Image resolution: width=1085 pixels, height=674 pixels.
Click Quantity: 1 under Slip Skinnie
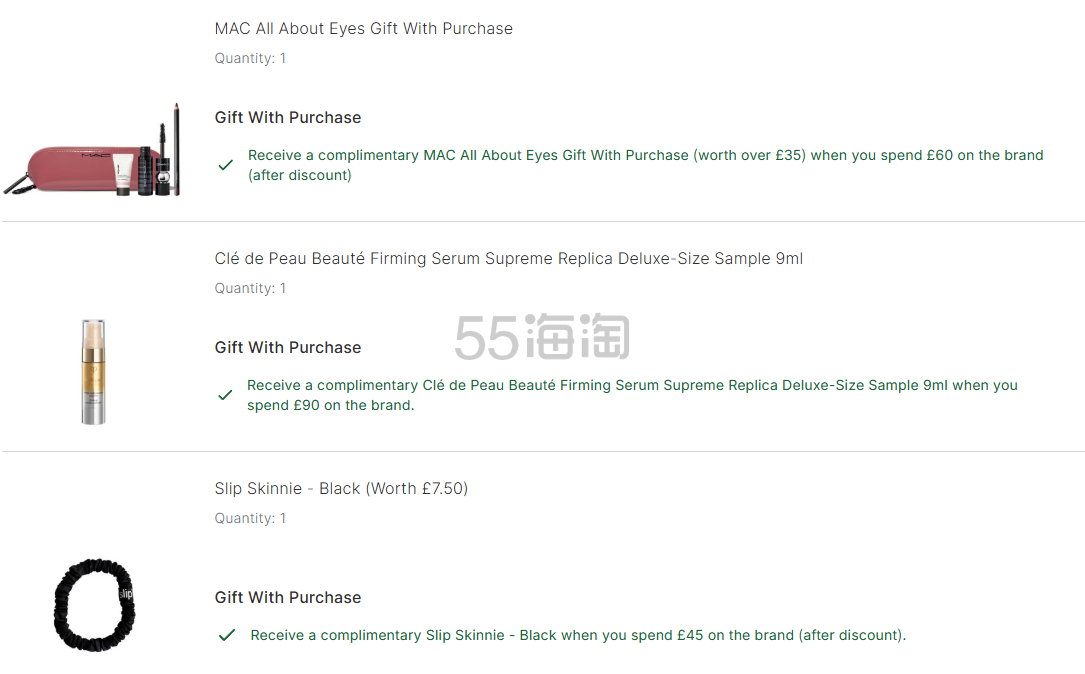tap(250, 519)
